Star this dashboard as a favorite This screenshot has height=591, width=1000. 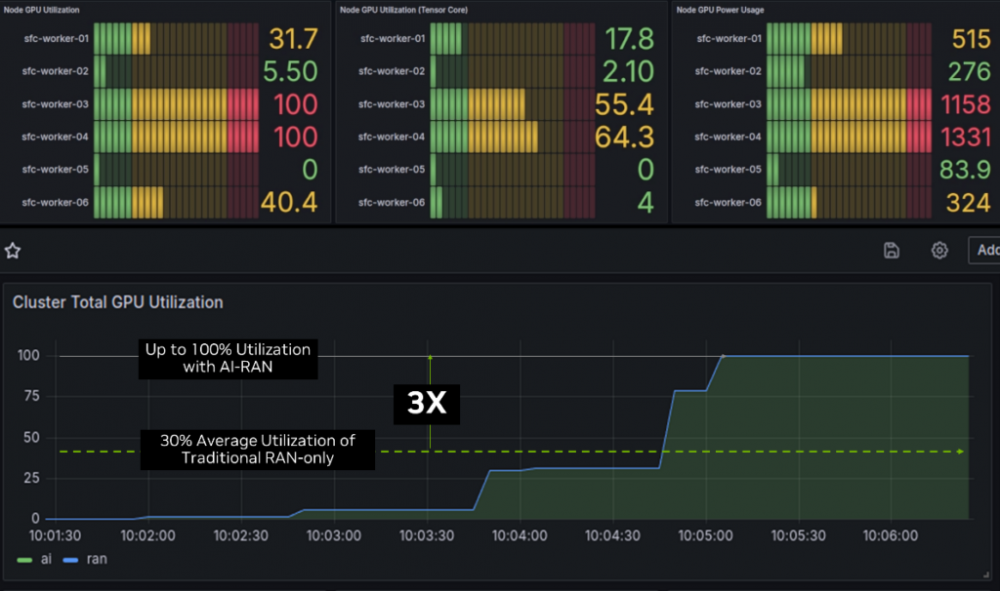point(13,249)
